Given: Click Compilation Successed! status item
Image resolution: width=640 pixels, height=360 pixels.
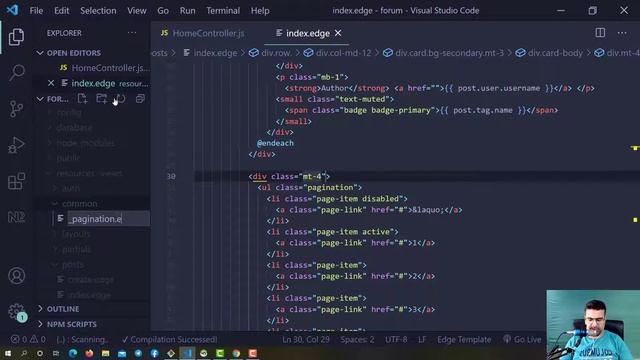Looking at the screenshot, I should click(170, 339).
